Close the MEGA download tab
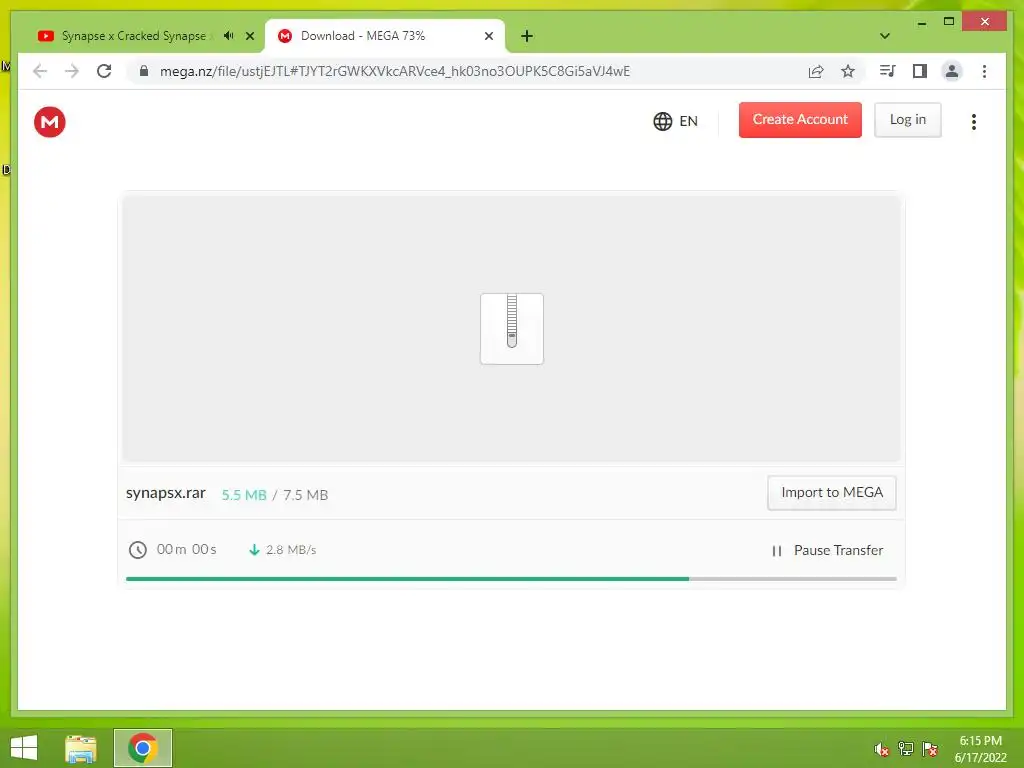The image size is (1024, 768). (488, 36)
